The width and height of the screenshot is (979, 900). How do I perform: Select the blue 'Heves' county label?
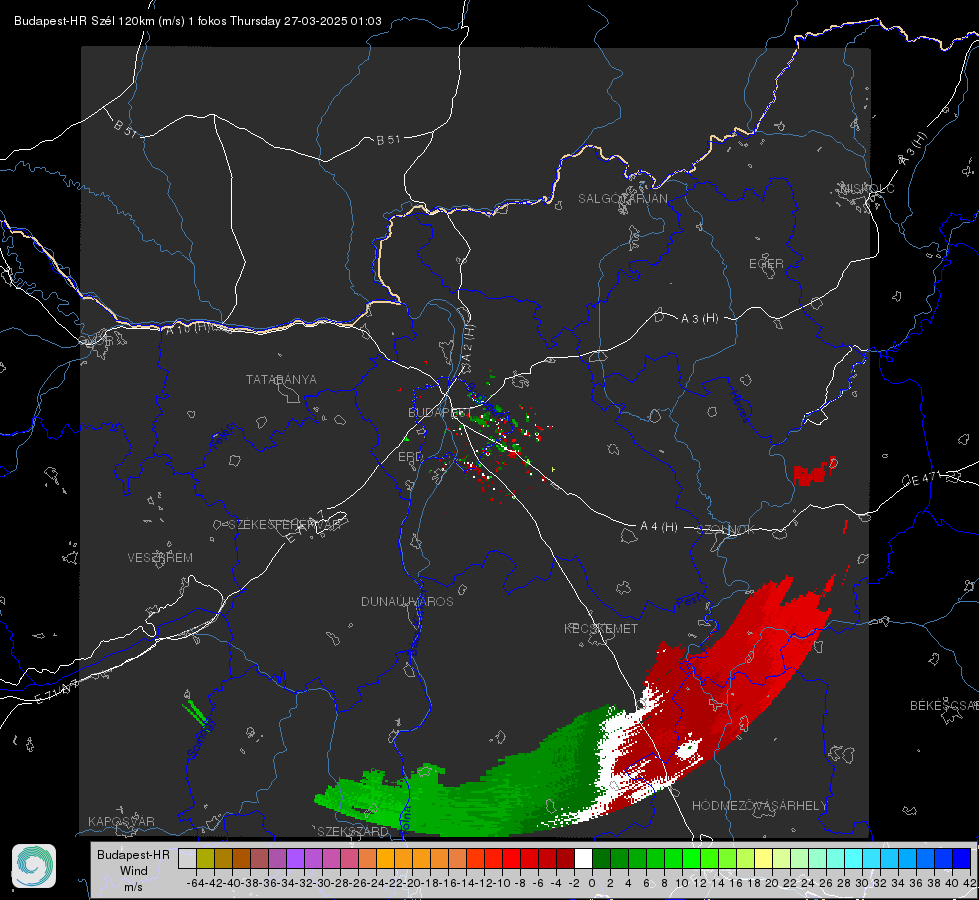click(739, 405)
